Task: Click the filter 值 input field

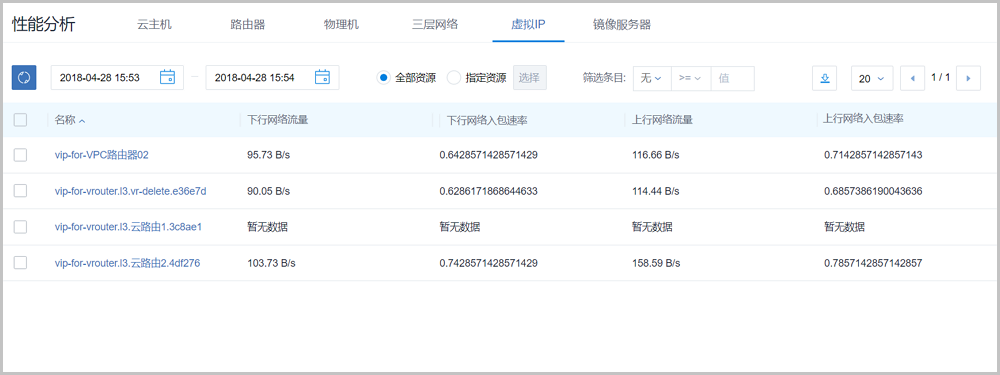Action: point(733,78)
